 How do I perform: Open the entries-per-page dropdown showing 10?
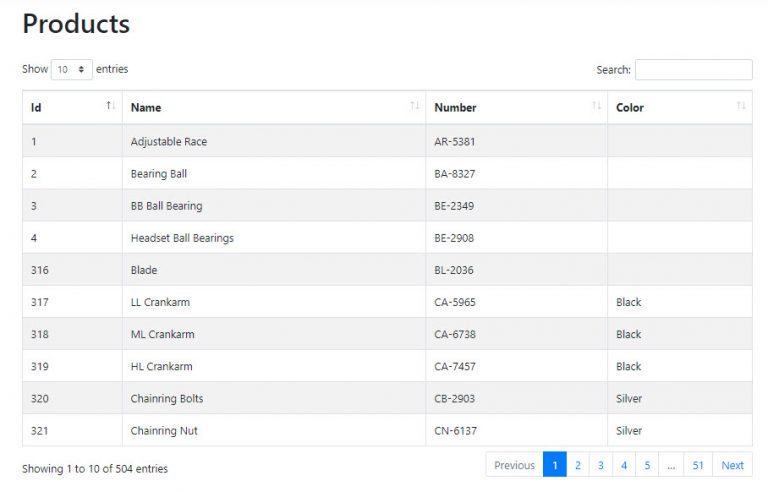(x=71, y=70)
